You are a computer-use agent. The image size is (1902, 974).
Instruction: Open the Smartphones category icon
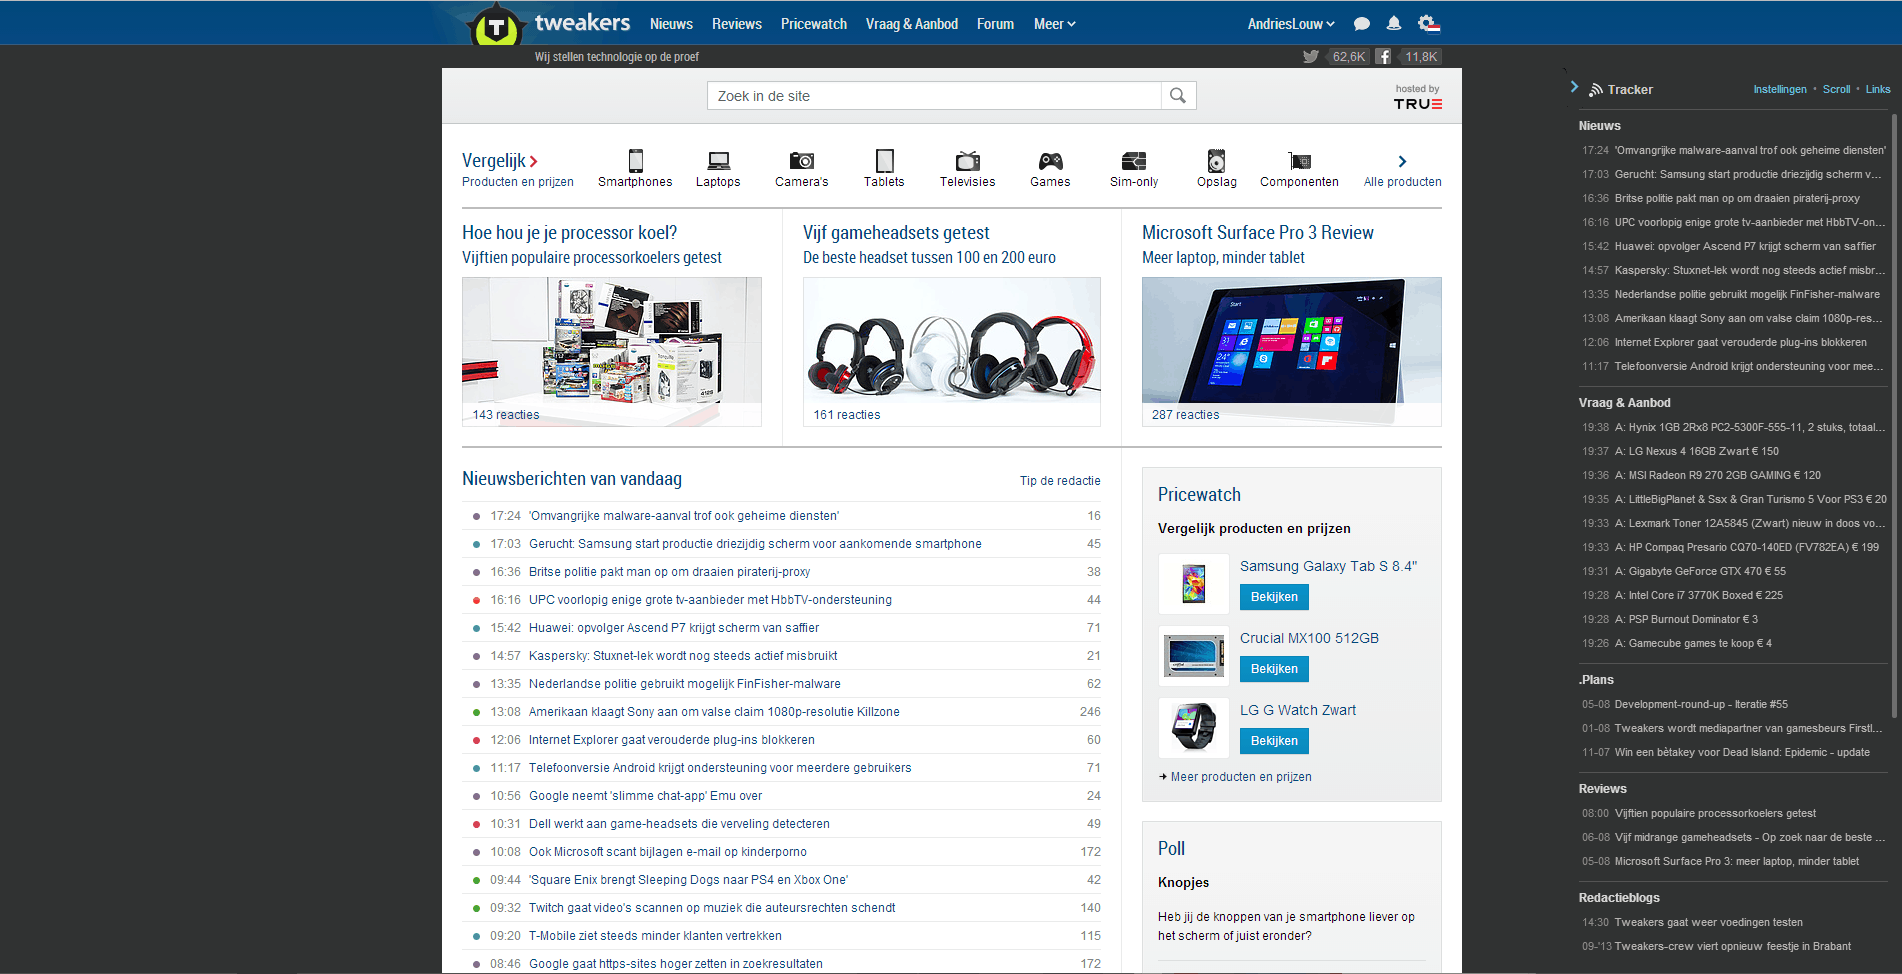tap(635, 161)
